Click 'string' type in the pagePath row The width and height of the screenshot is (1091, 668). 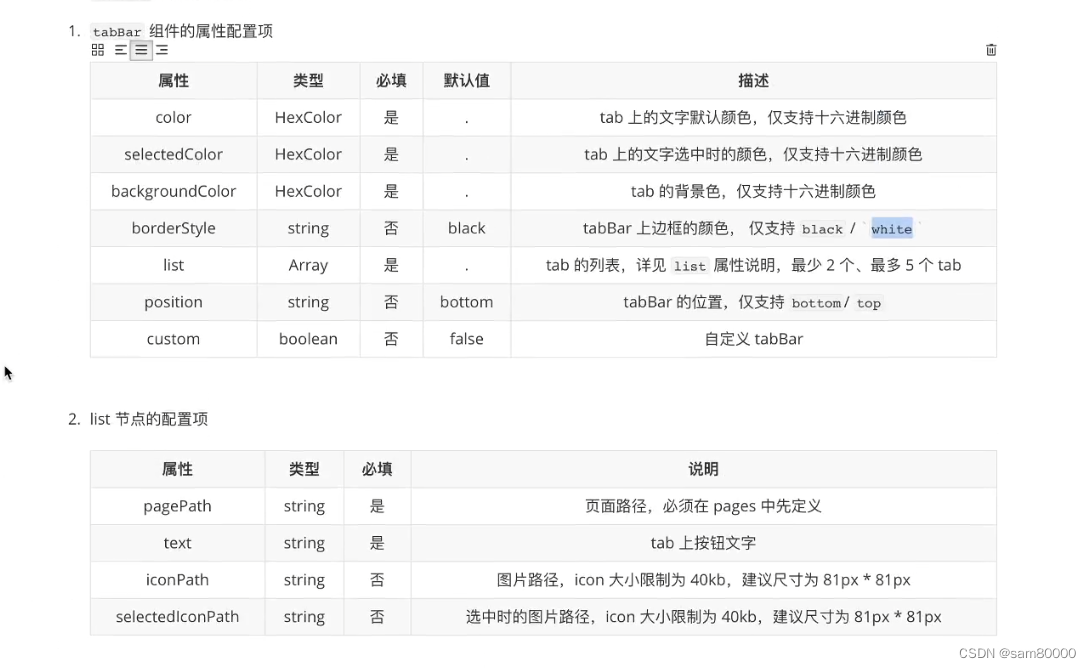point(304,506)
